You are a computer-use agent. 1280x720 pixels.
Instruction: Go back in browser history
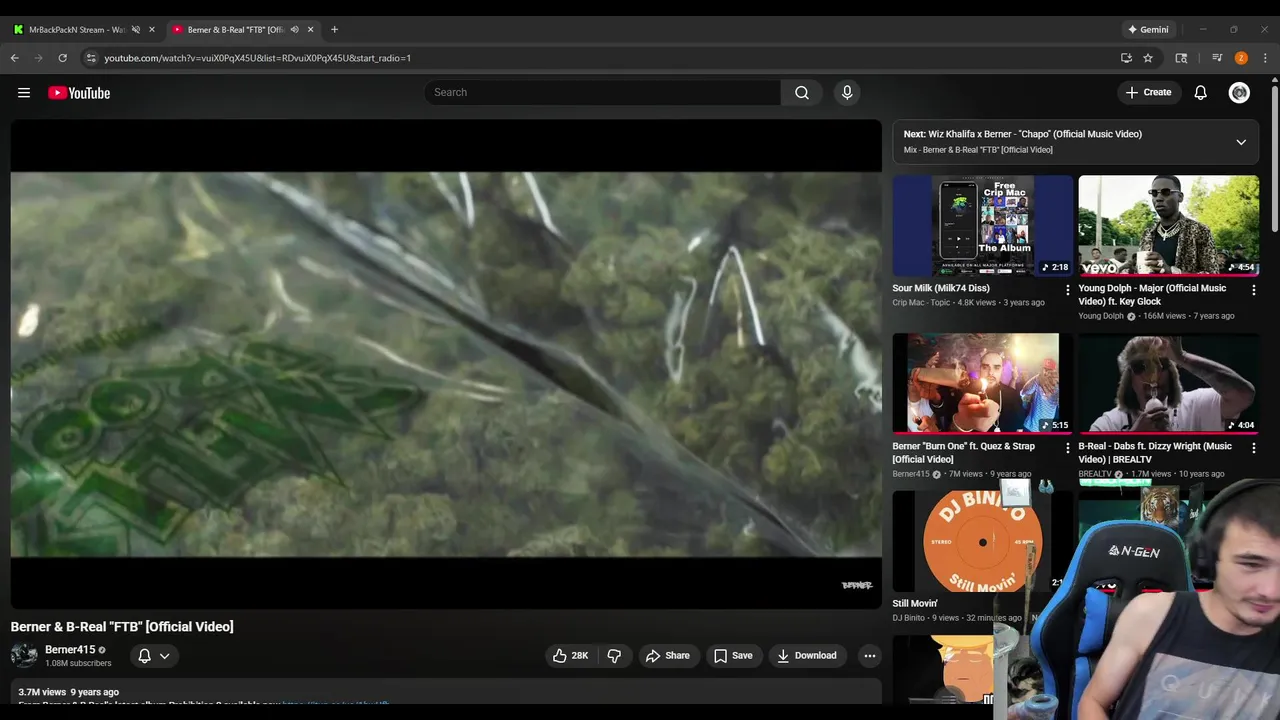pyautogui.click(x=15, y=58)
